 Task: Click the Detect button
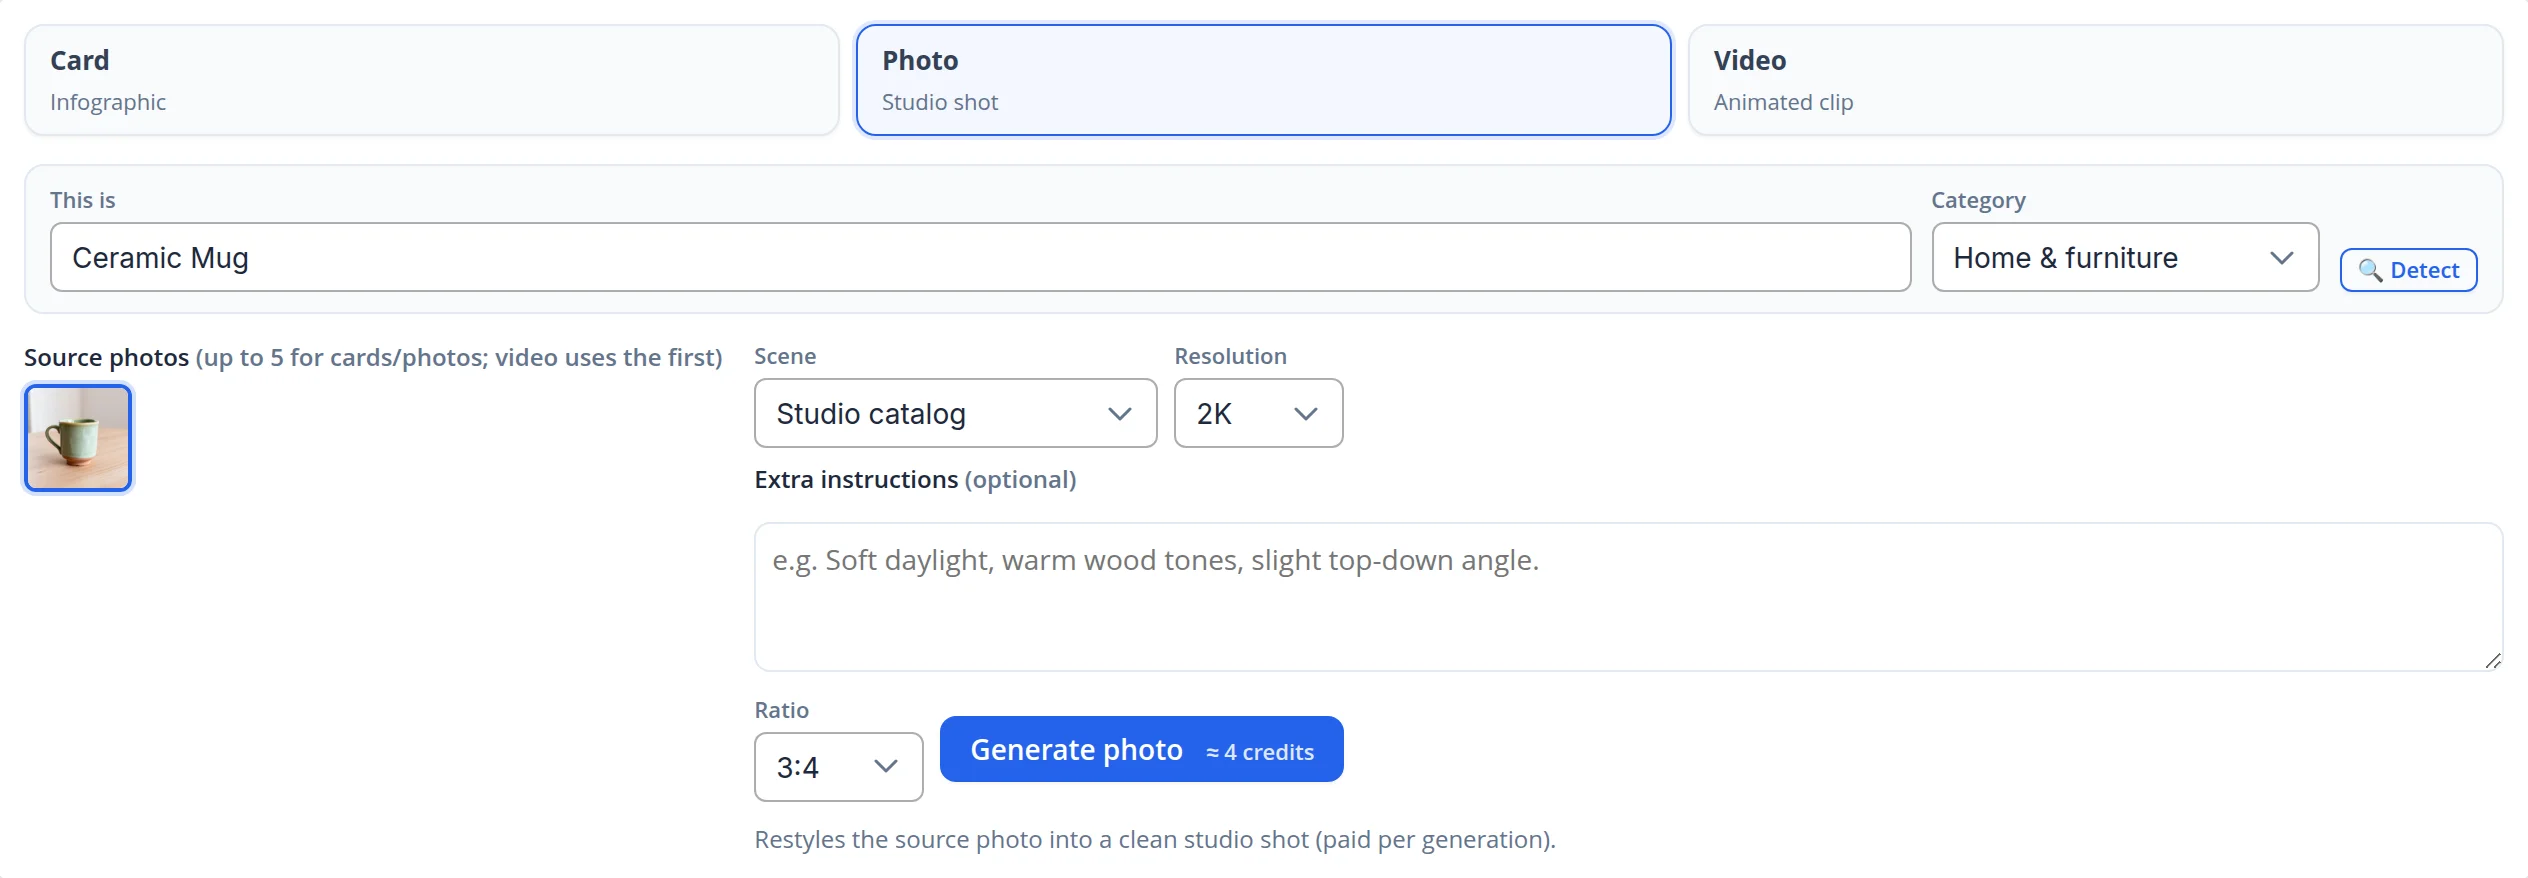pyautogui.click(x=2408, y=270)
